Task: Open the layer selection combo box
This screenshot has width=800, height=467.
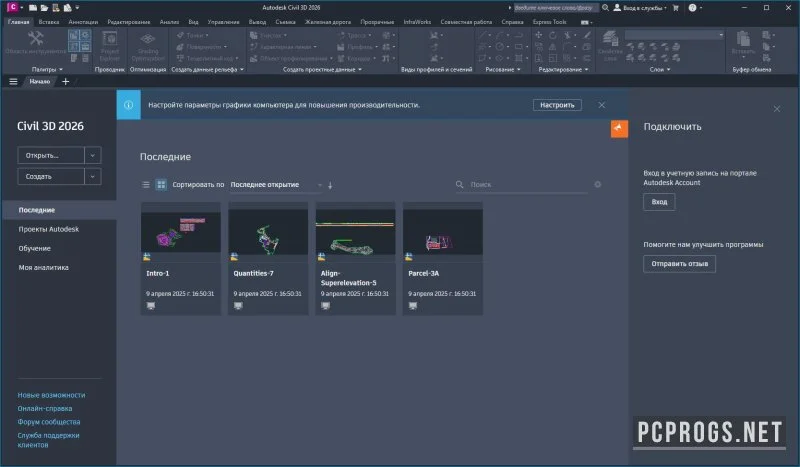Action: coord(674,35)
